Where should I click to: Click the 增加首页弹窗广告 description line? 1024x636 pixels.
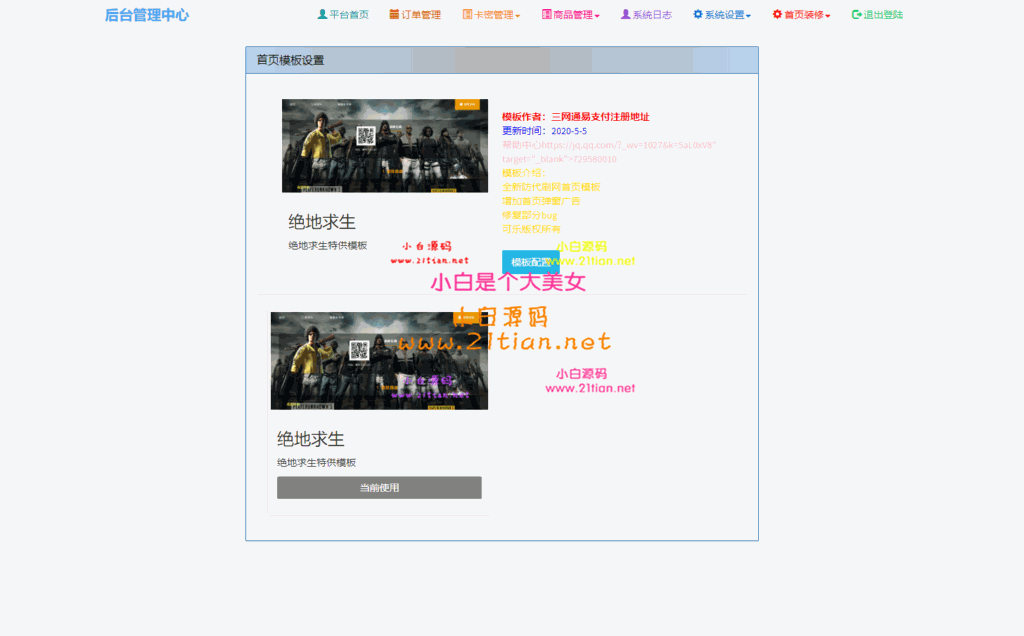pyautogui.click(x=541, y=201)
